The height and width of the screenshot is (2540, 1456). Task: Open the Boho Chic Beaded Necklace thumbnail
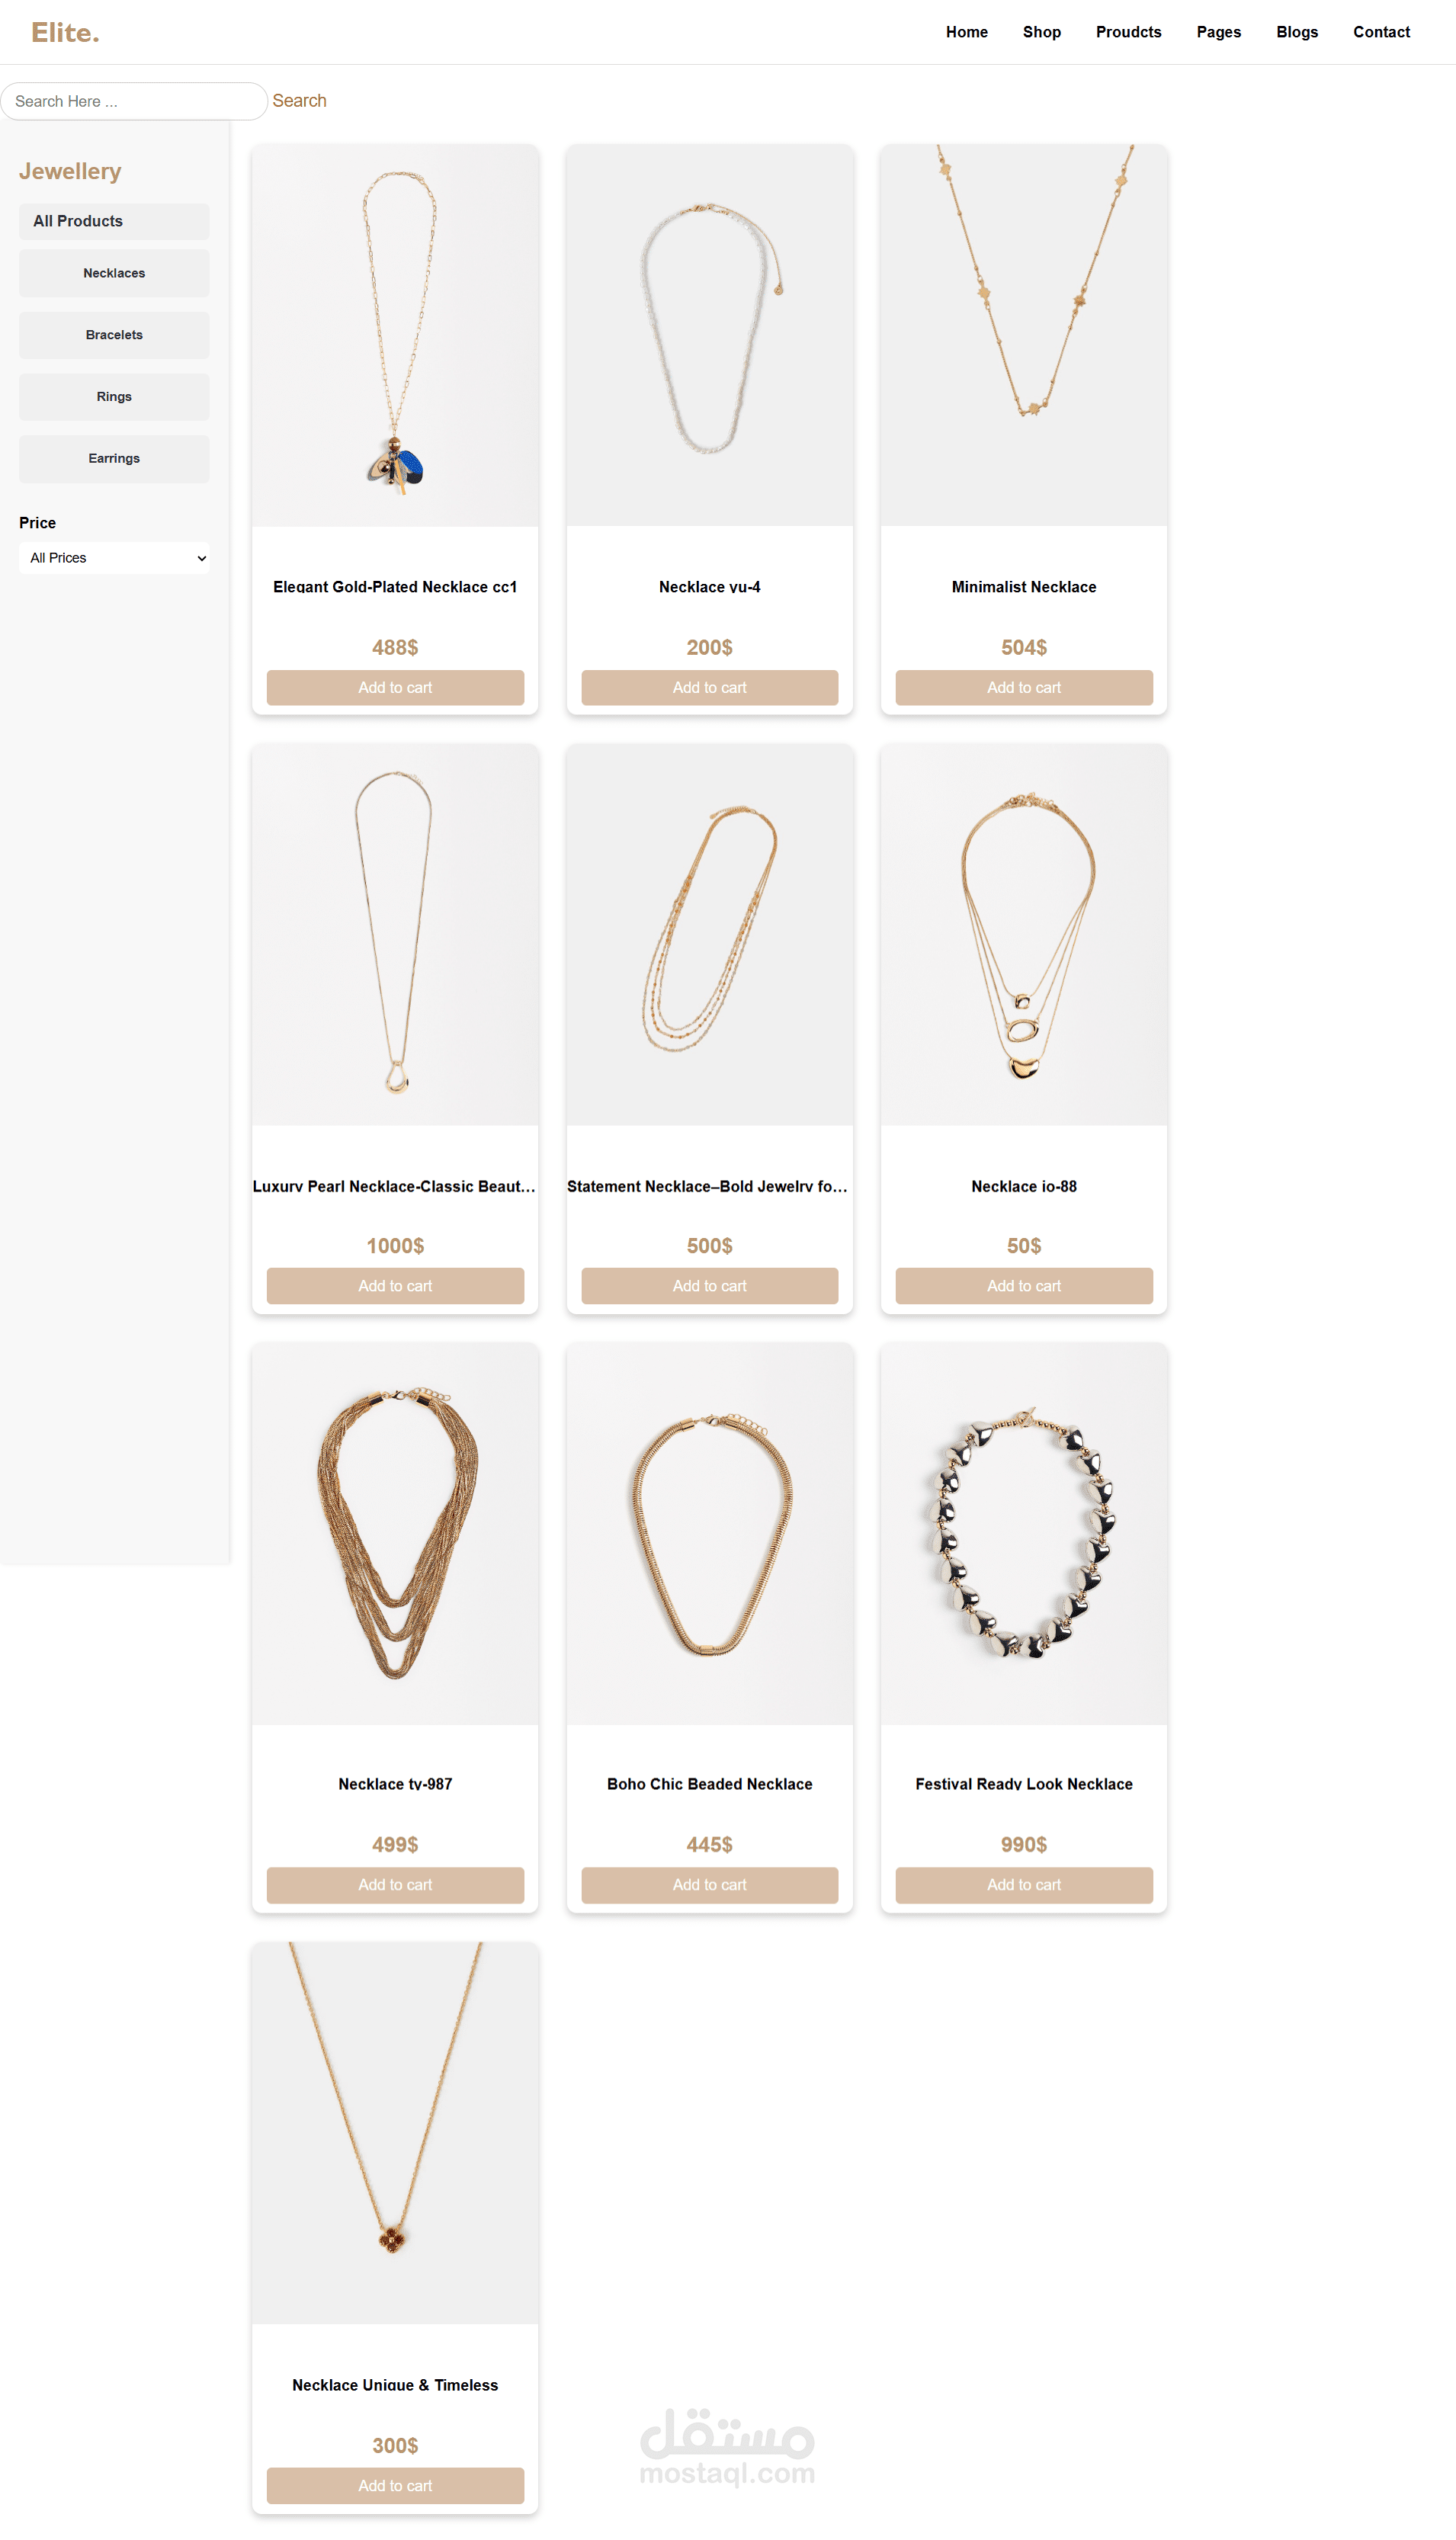click(709, 1534)
